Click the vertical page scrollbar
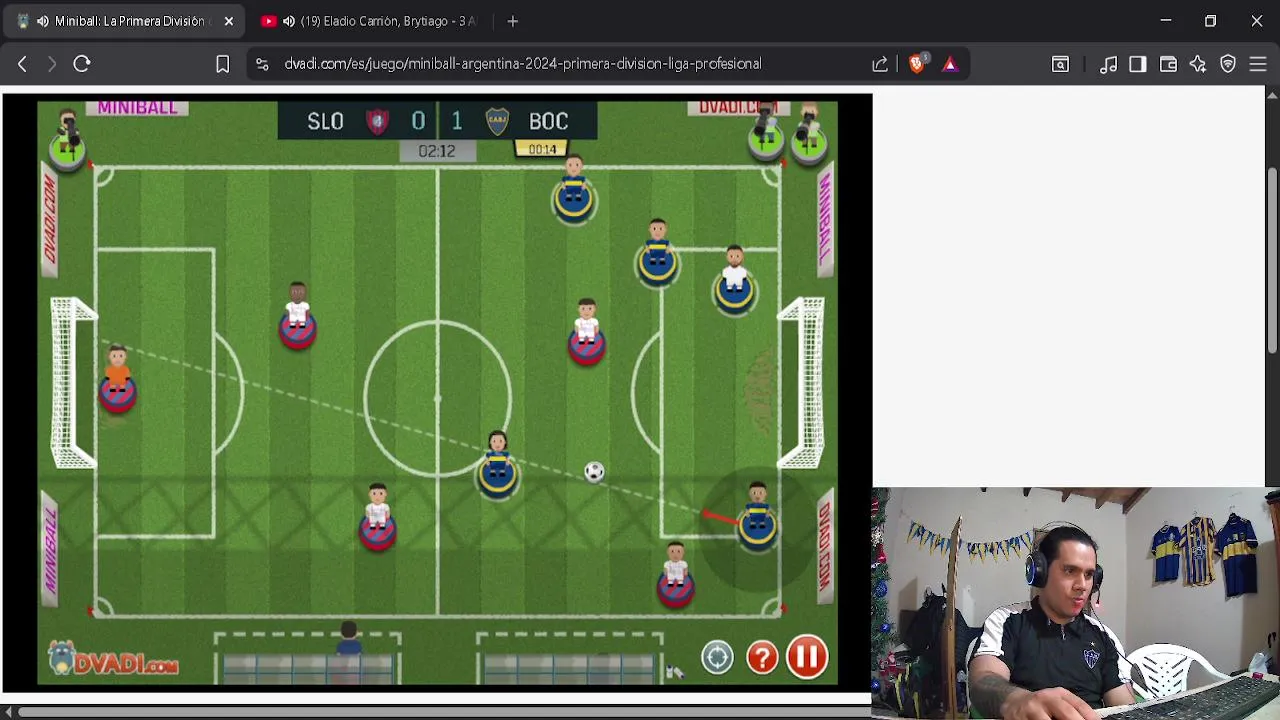This screenshot has height=720, width=1280. (1272, 260)
